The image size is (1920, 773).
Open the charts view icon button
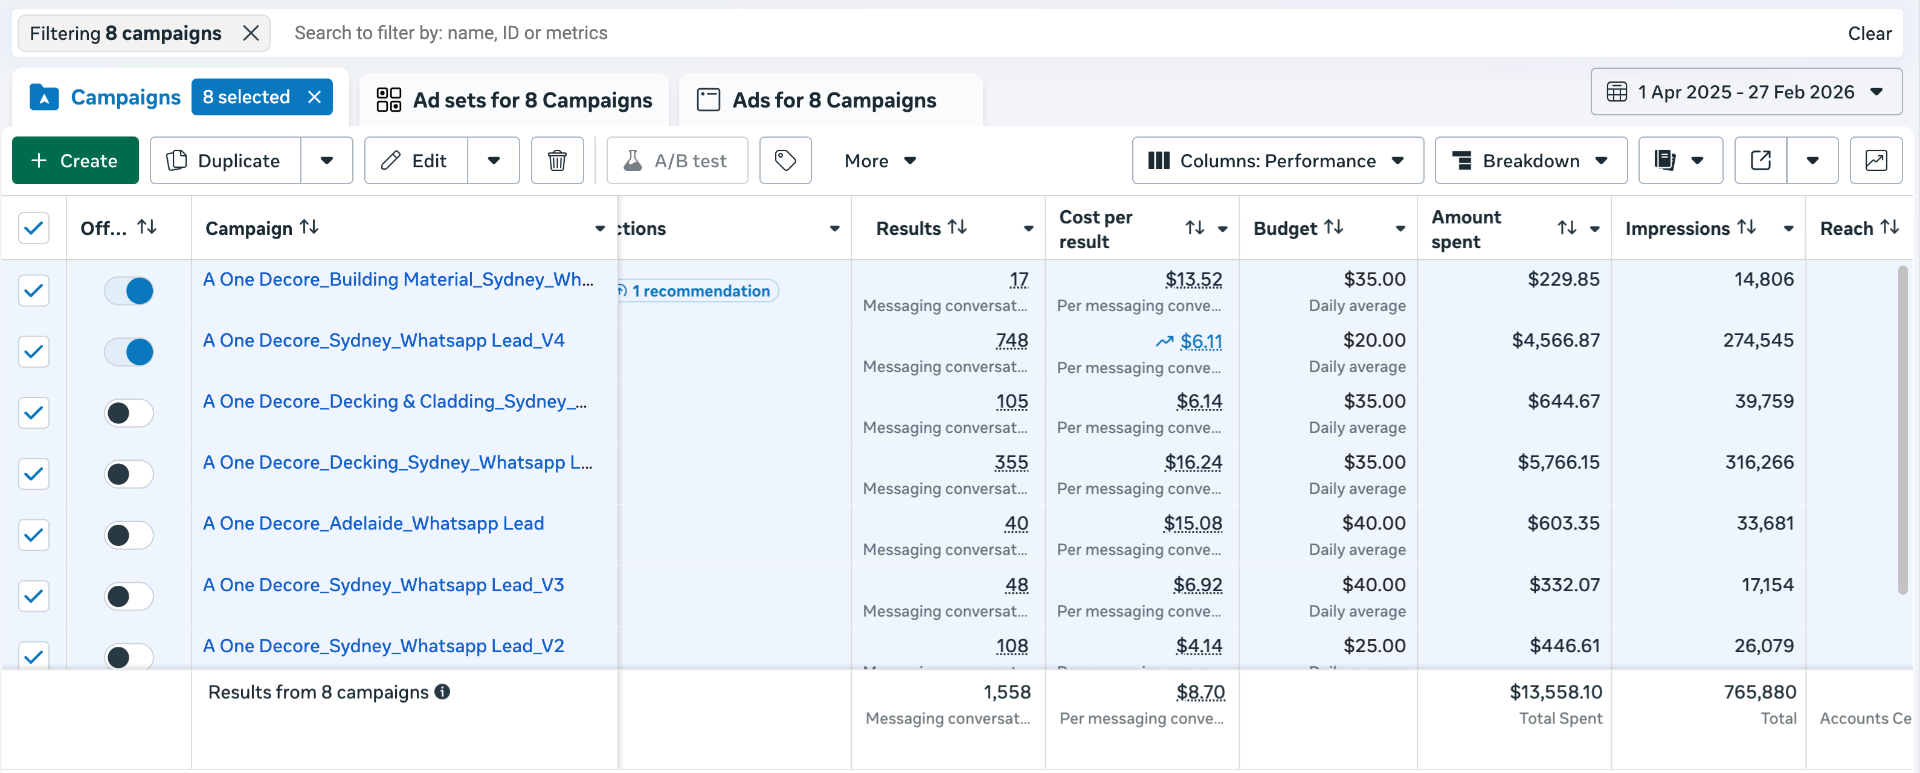pyautogui.click(x=1876, y=161)
